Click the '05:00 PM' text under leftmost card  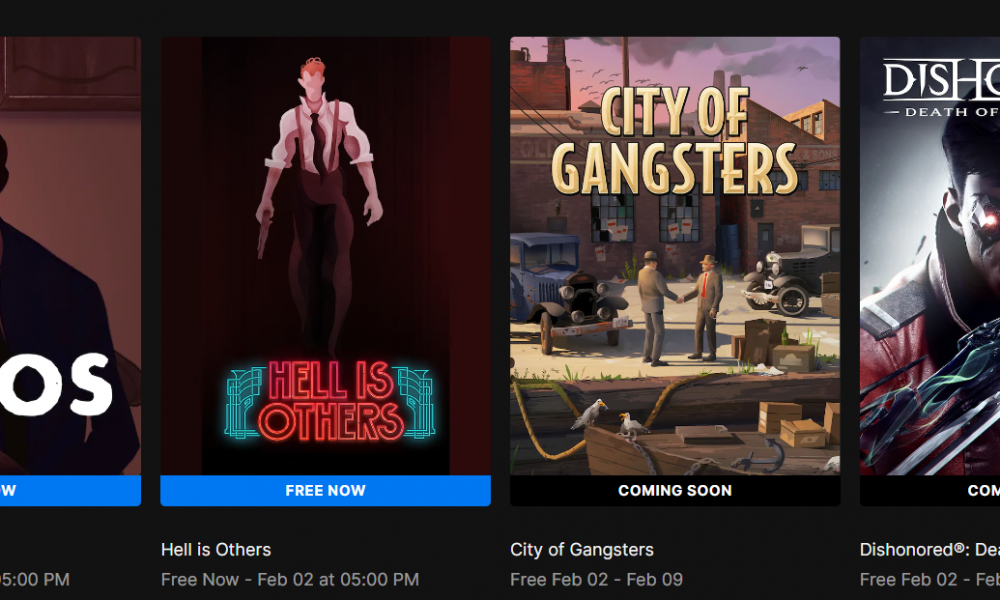coord(34,580)
